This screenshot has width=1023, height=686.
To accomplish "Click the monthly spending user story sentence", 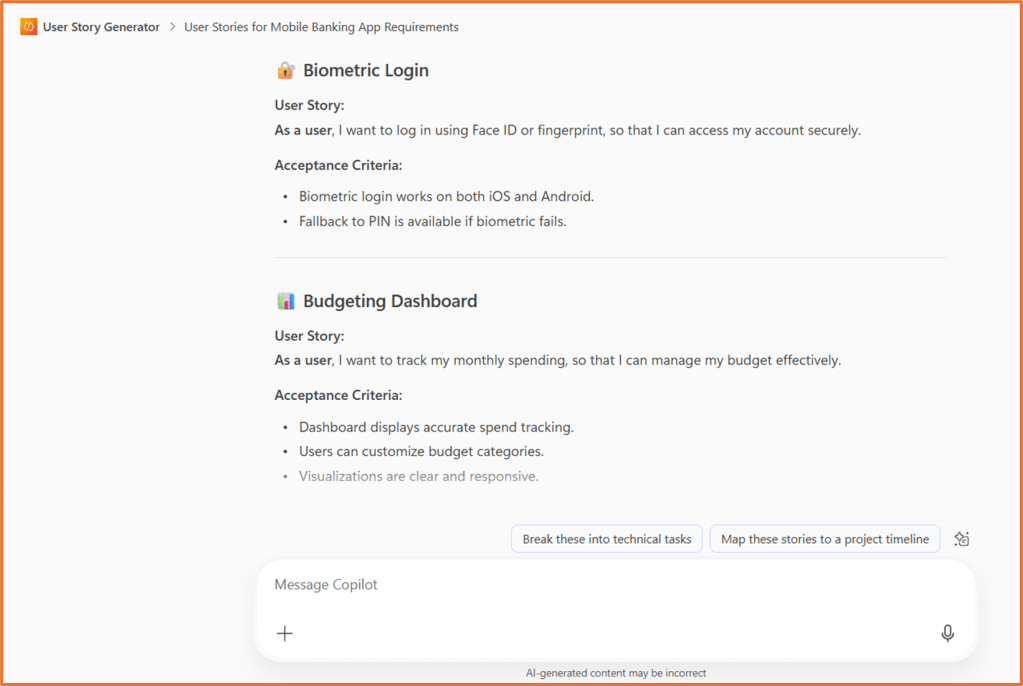I will pyautogui.click(x=558, y=360).
